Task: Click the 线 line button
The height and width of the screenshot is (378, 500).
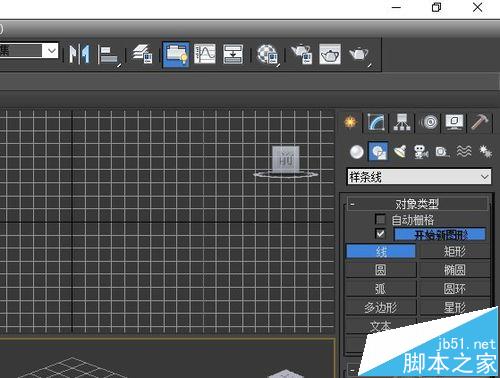Action: (381, 252)
